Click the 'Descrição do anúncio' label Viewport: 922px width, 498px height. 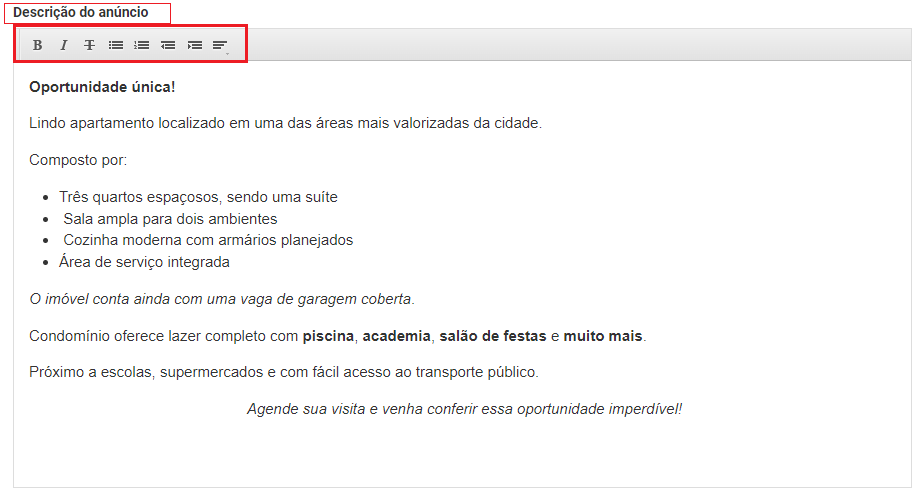click(x=81, y=12)
